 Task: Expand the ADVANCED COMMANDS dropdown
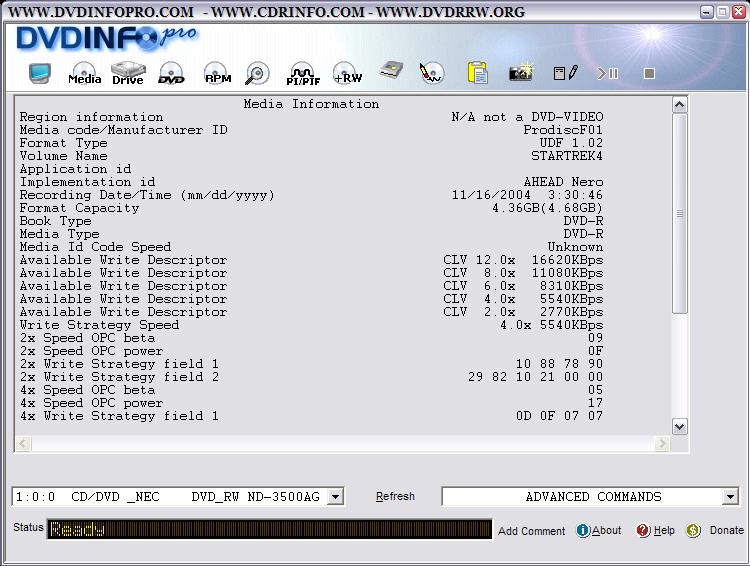tap(730, 497)
